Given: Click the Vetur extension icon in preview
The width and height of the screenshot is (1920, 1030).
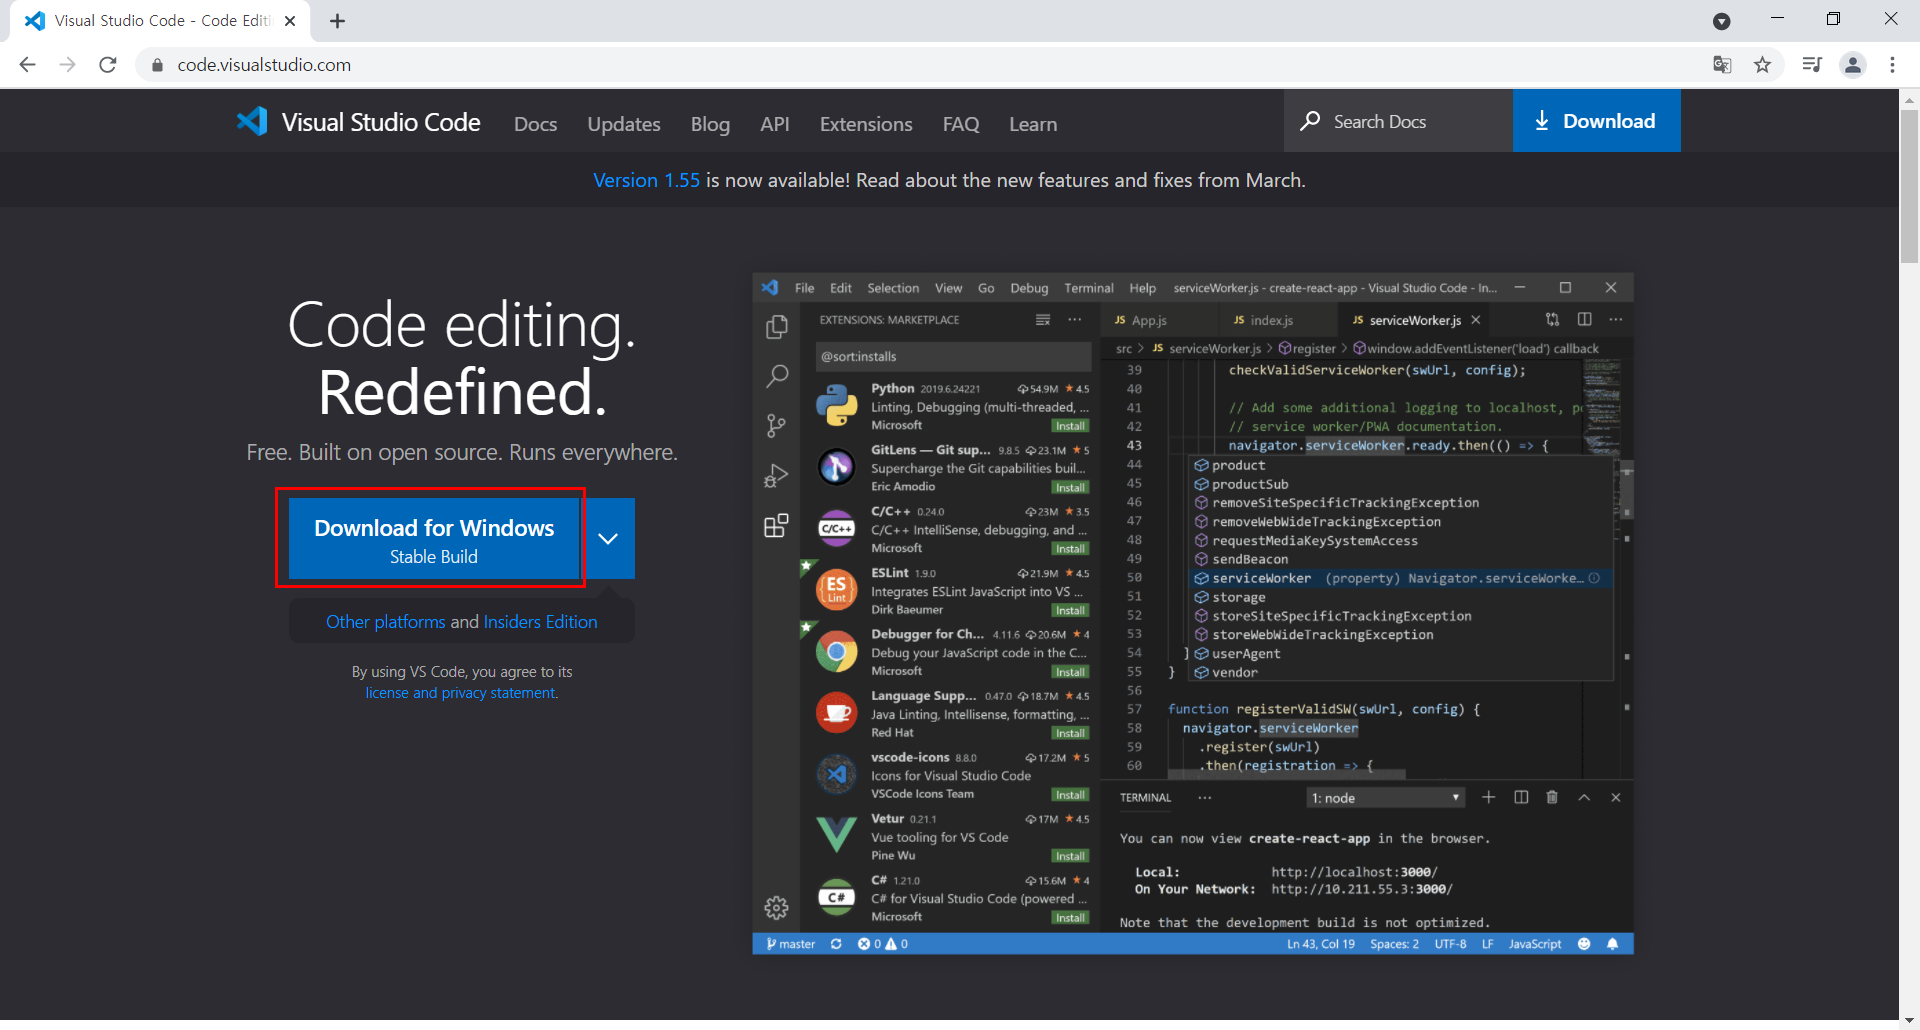Looking at the screenshot, I should coord(836,836).
